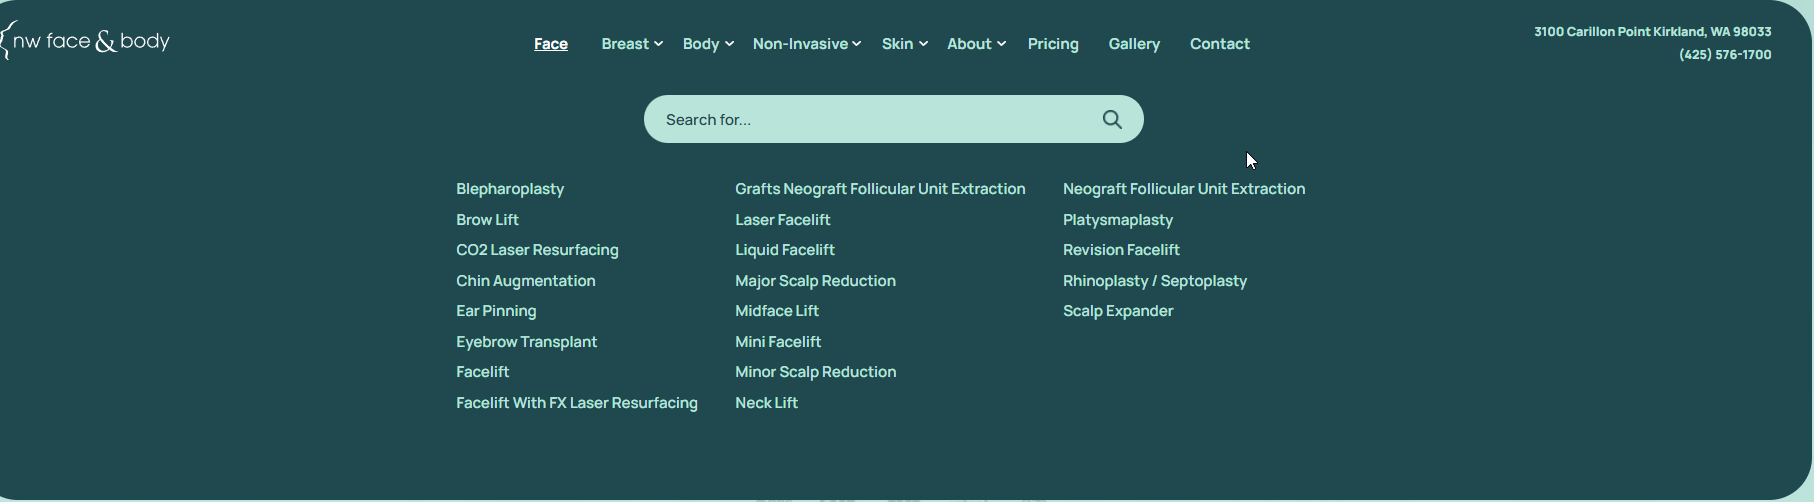Open the Neck Lift link

pyautogui.click(x=766, y=403)
